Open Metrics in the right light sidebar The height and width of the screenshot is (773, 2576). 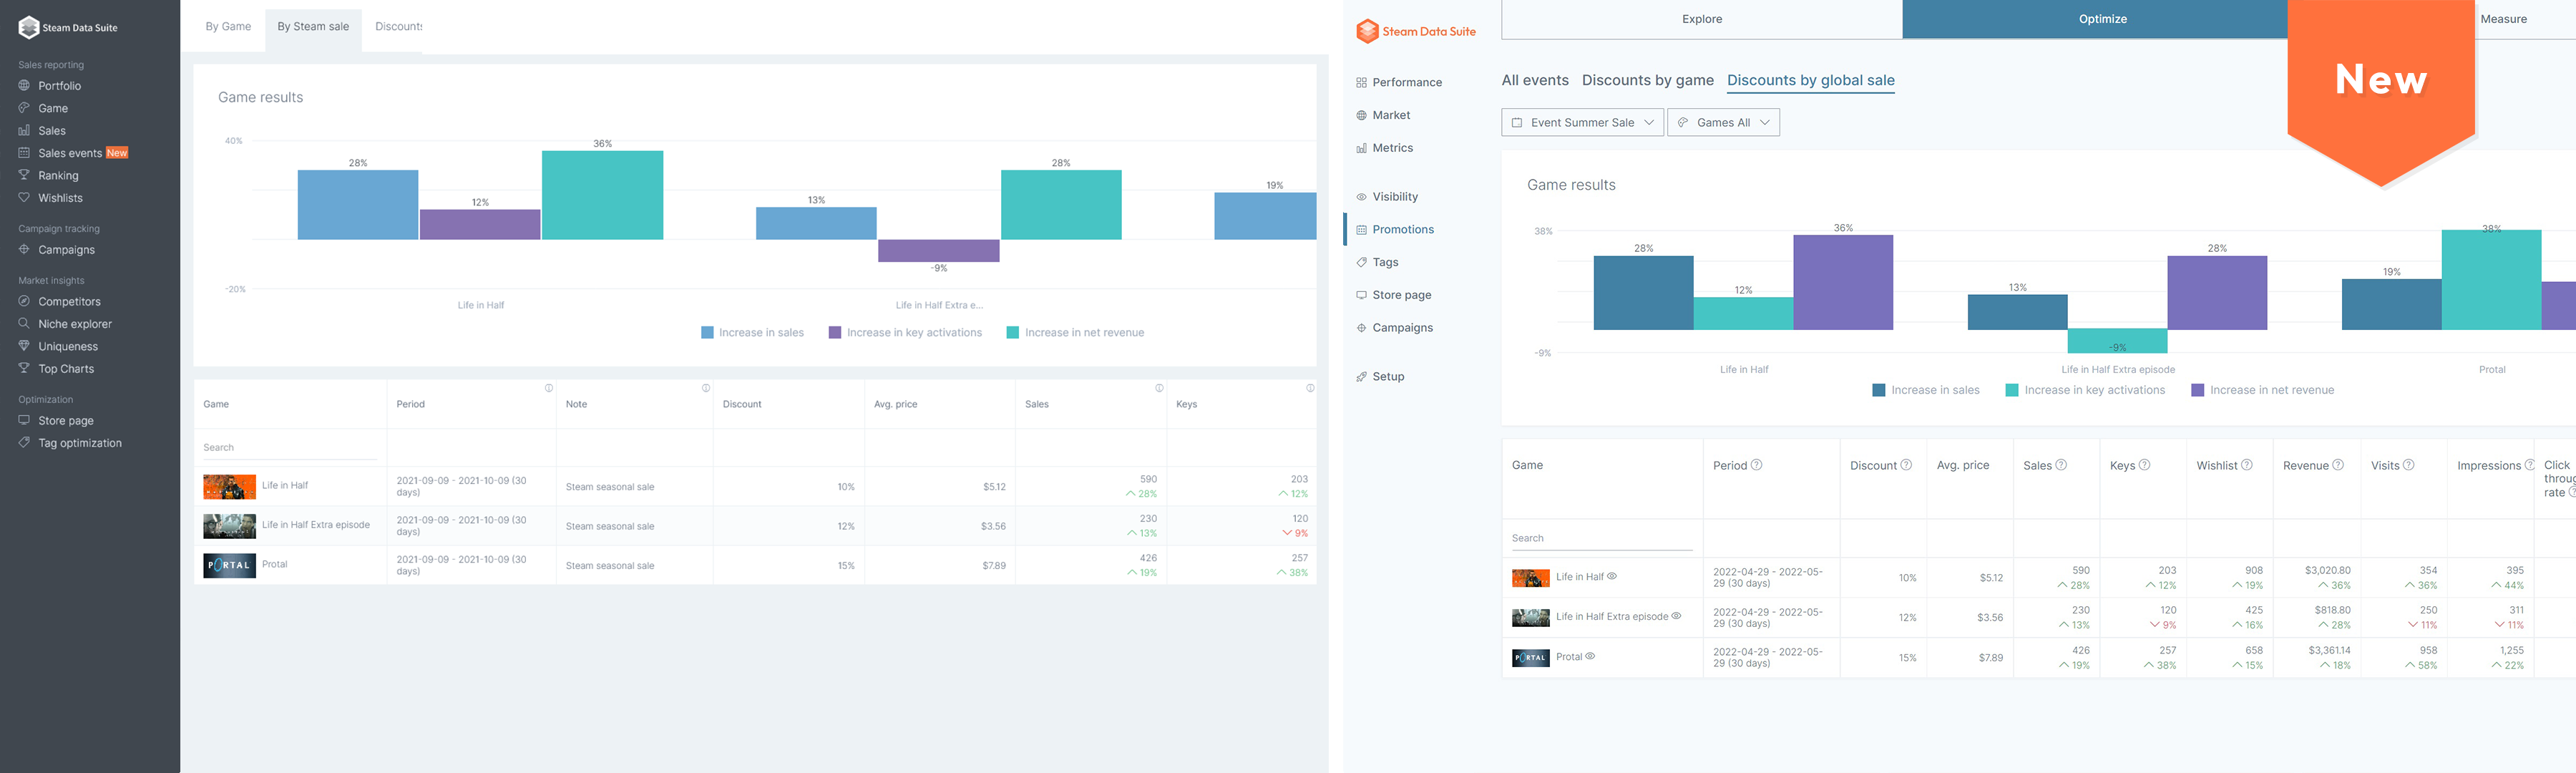pos(1392,148)
